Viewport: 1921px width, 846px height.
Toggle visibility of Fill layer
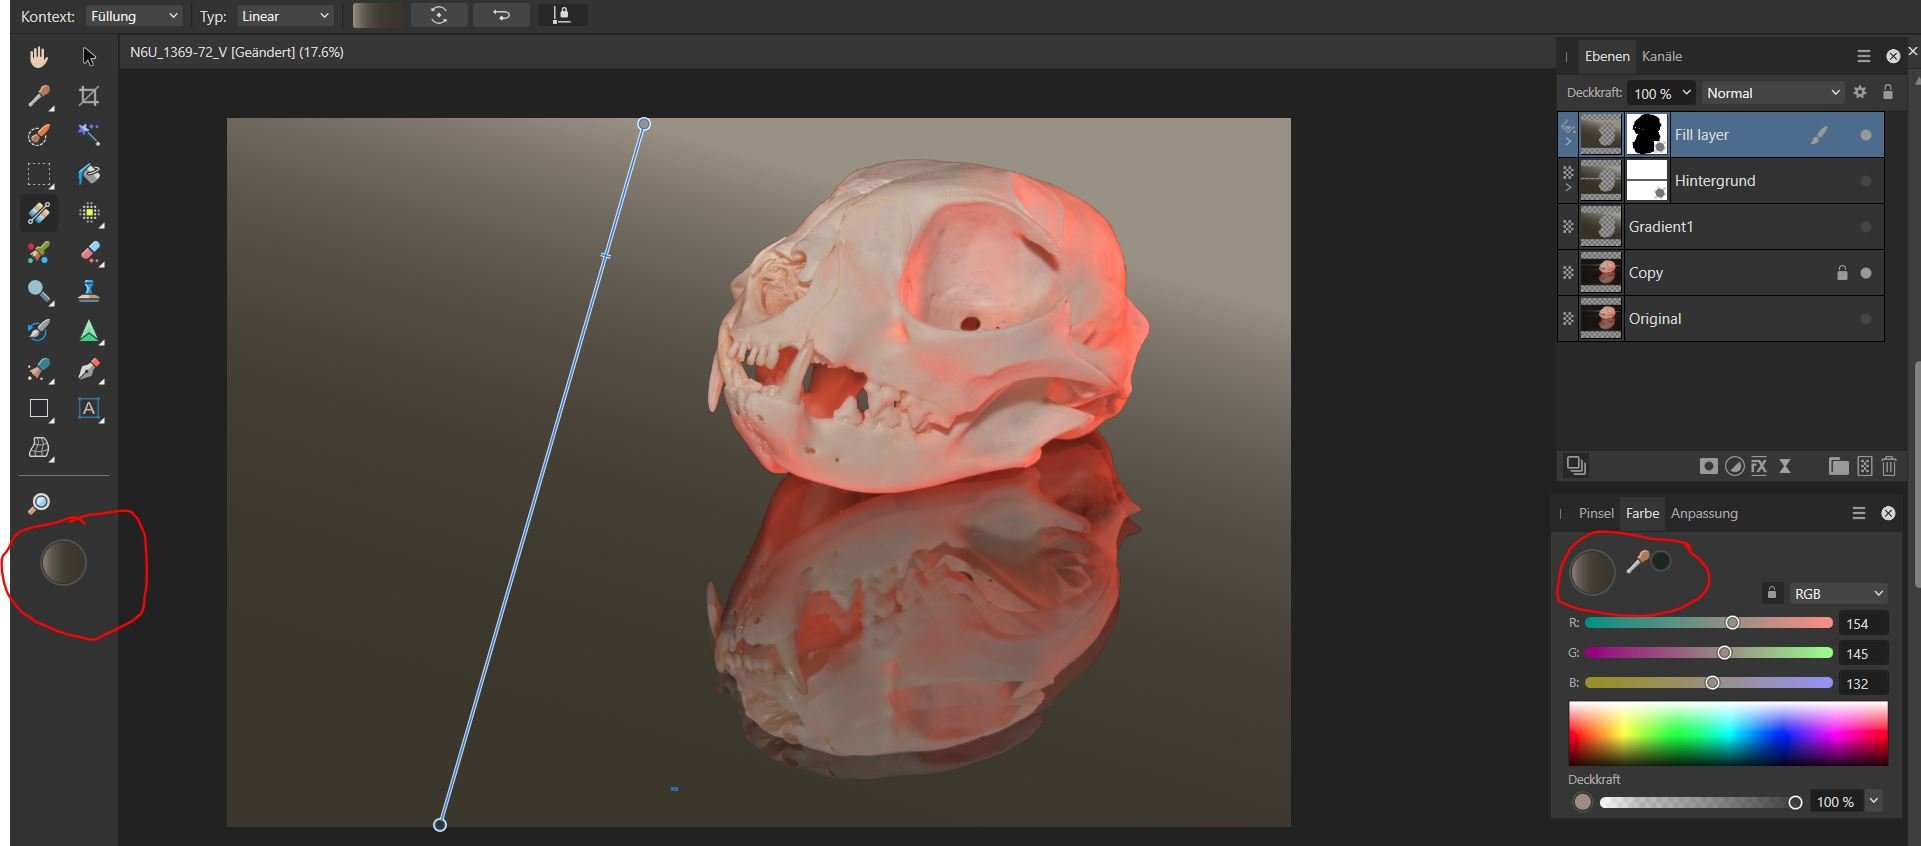1865,135
